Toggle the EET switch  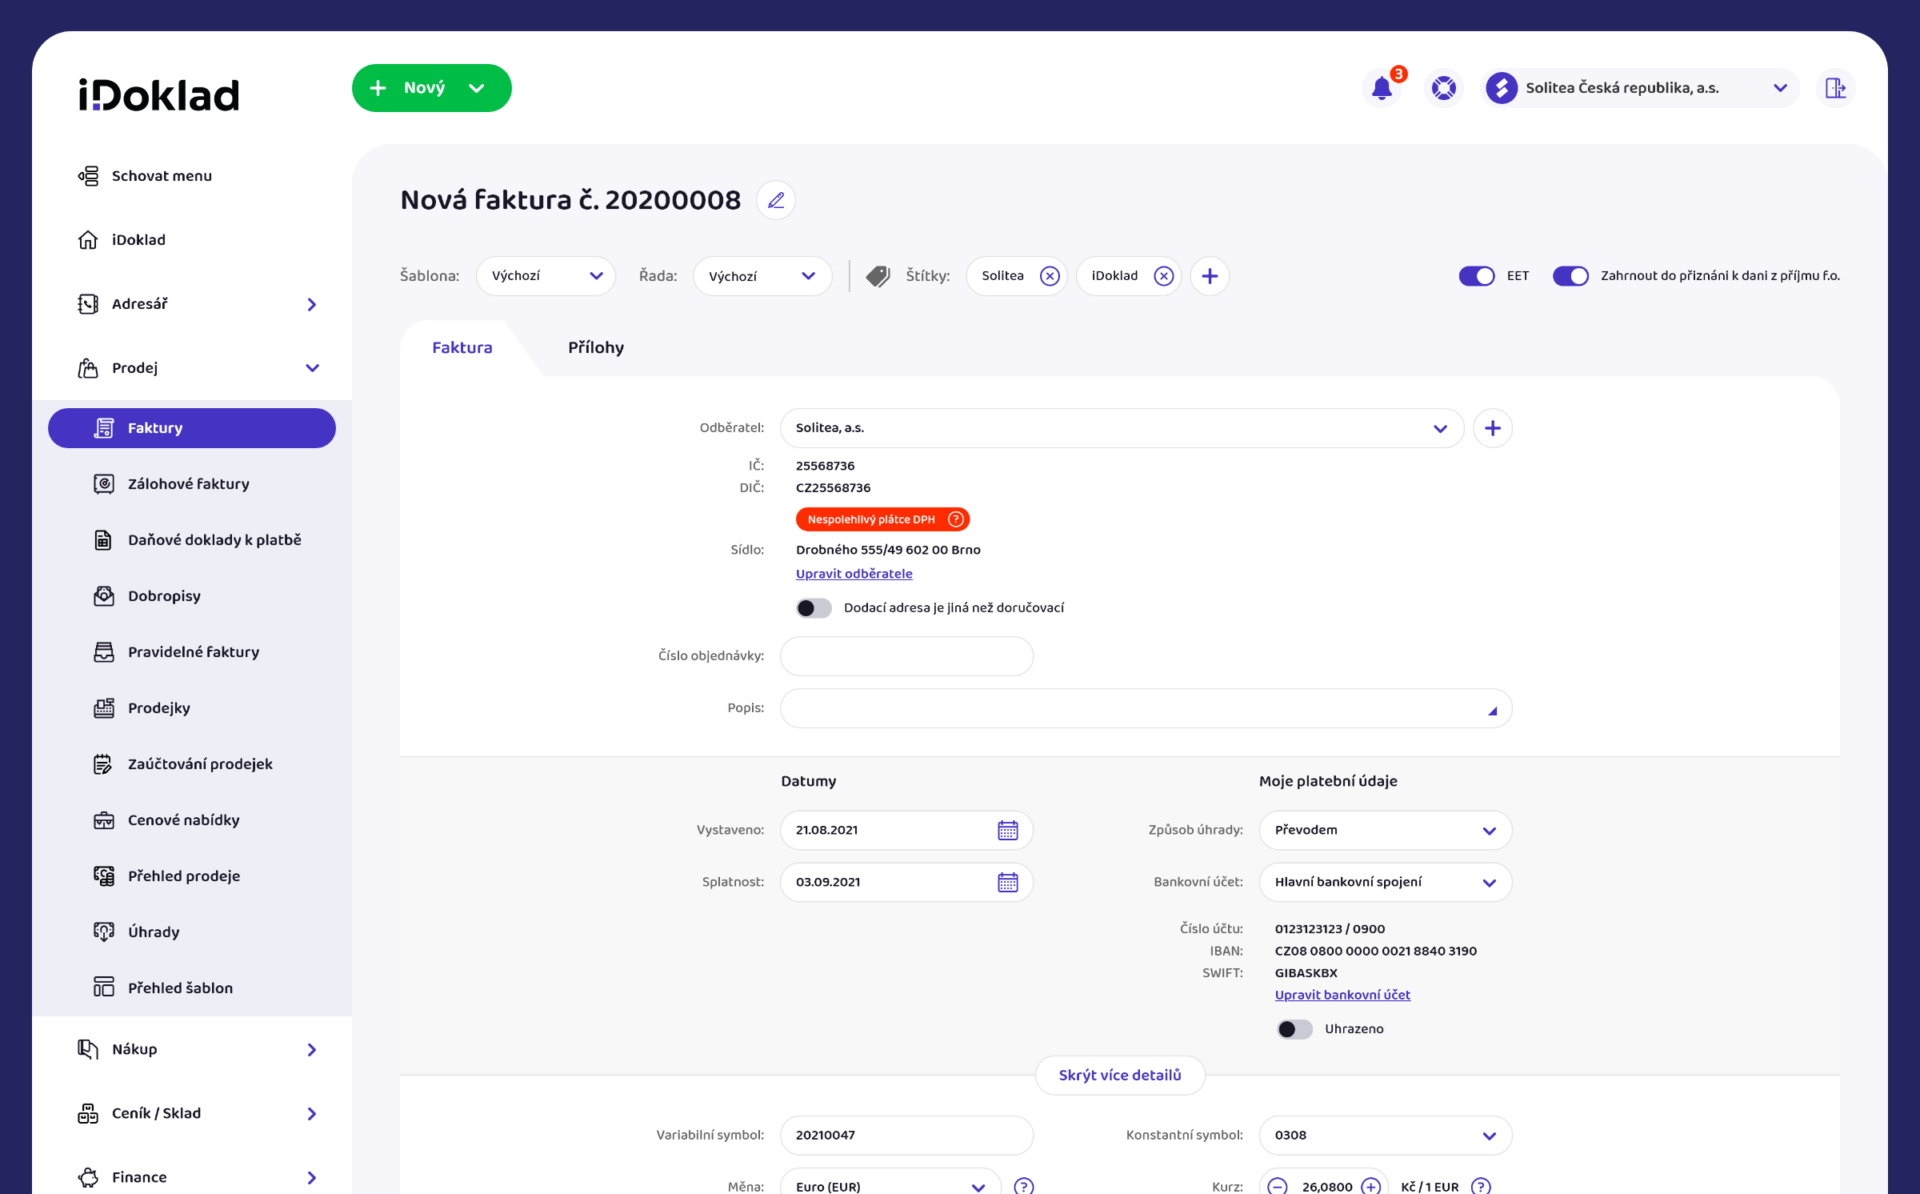tap(1476, 276)
